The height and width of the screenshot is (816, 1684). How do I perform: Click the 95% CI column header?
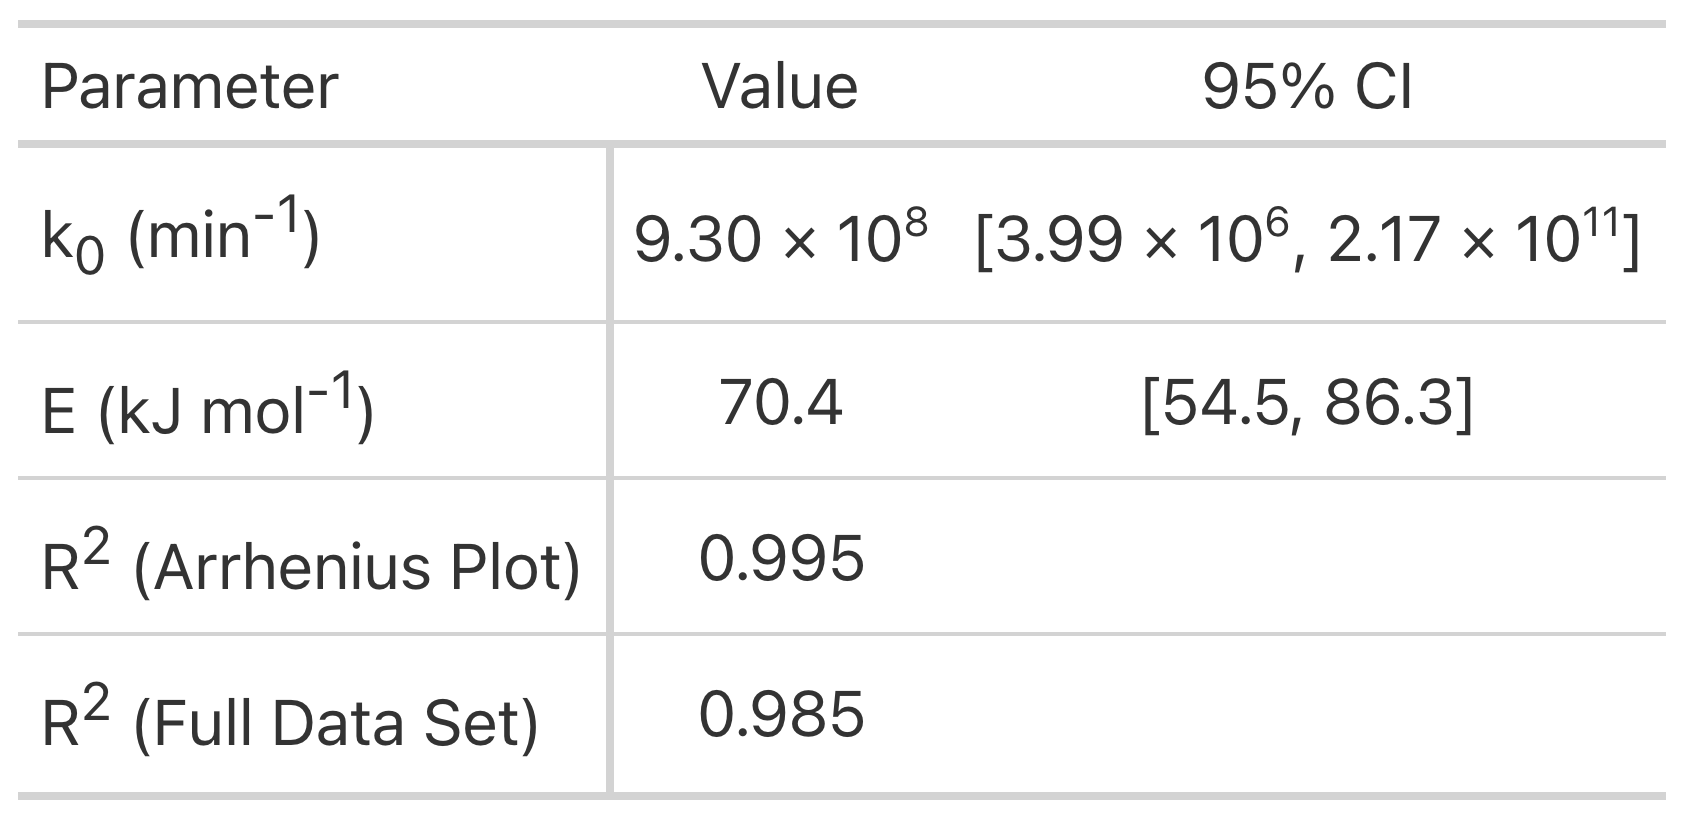tap(1308, 87)
